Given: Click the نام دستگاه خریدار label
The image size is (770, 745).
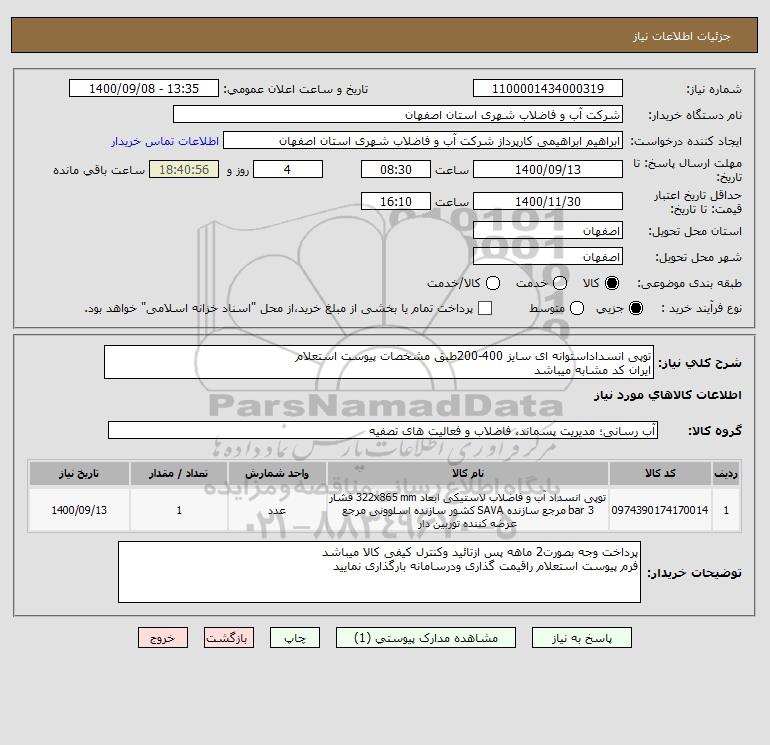Looking at the screenshot, I should 695,115.
